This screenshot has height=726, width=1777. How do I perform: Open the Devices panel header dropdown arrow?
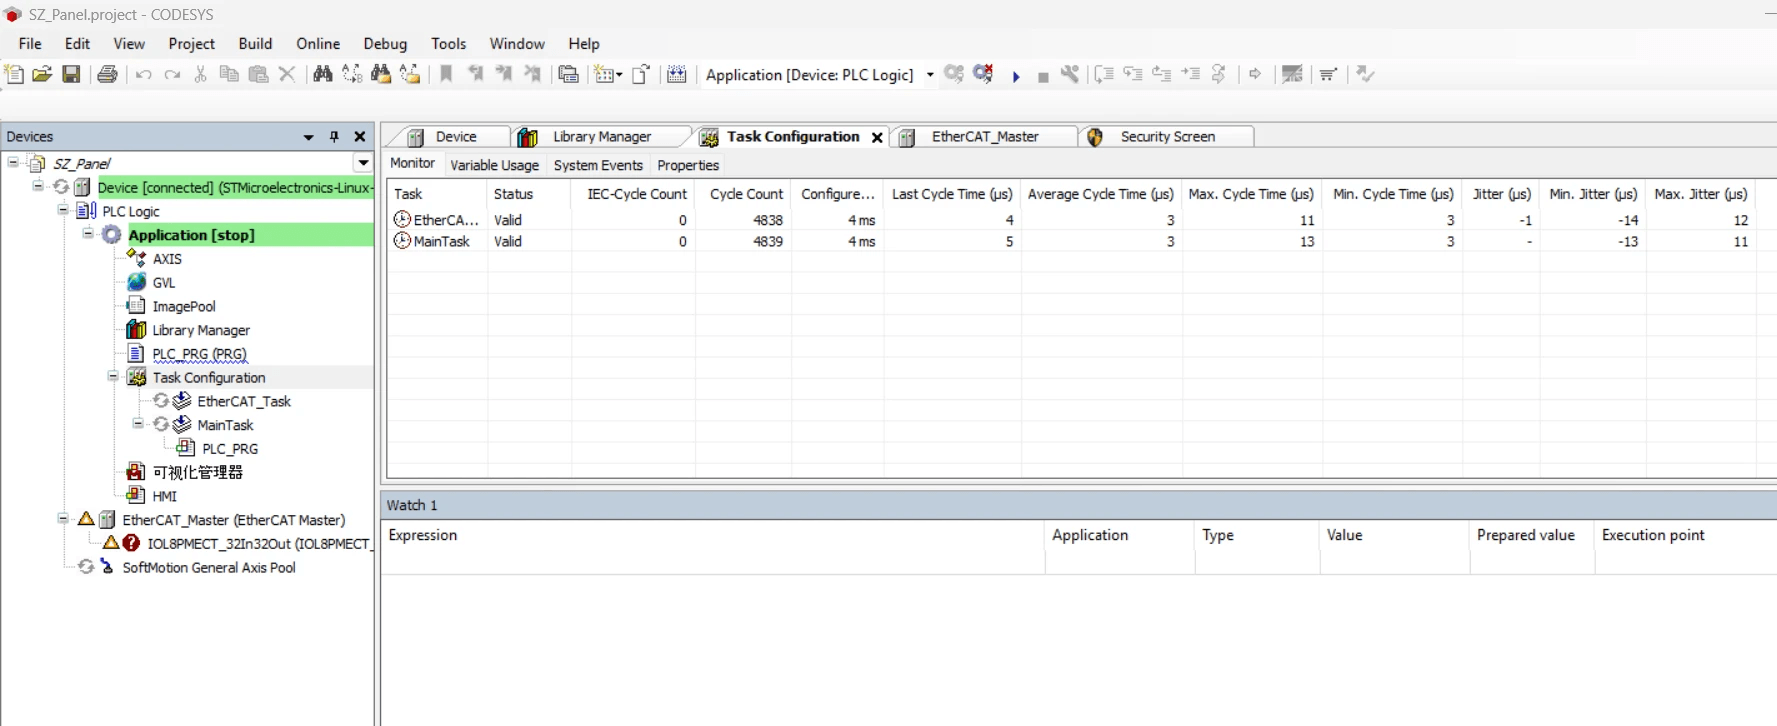[308, 137]
